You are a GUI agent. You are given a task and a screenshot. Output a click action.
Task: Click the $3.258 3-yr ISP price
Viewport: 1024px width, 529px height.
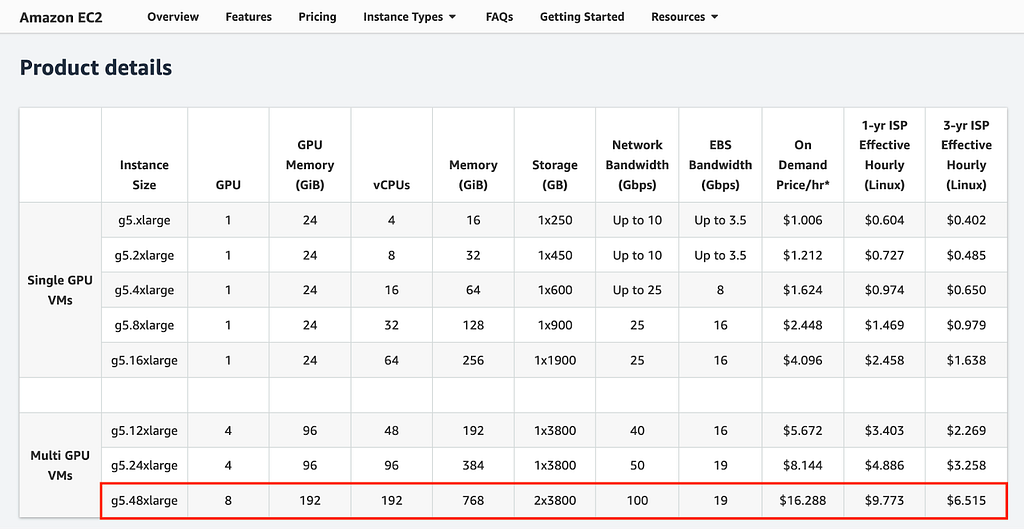coord(967,466)
